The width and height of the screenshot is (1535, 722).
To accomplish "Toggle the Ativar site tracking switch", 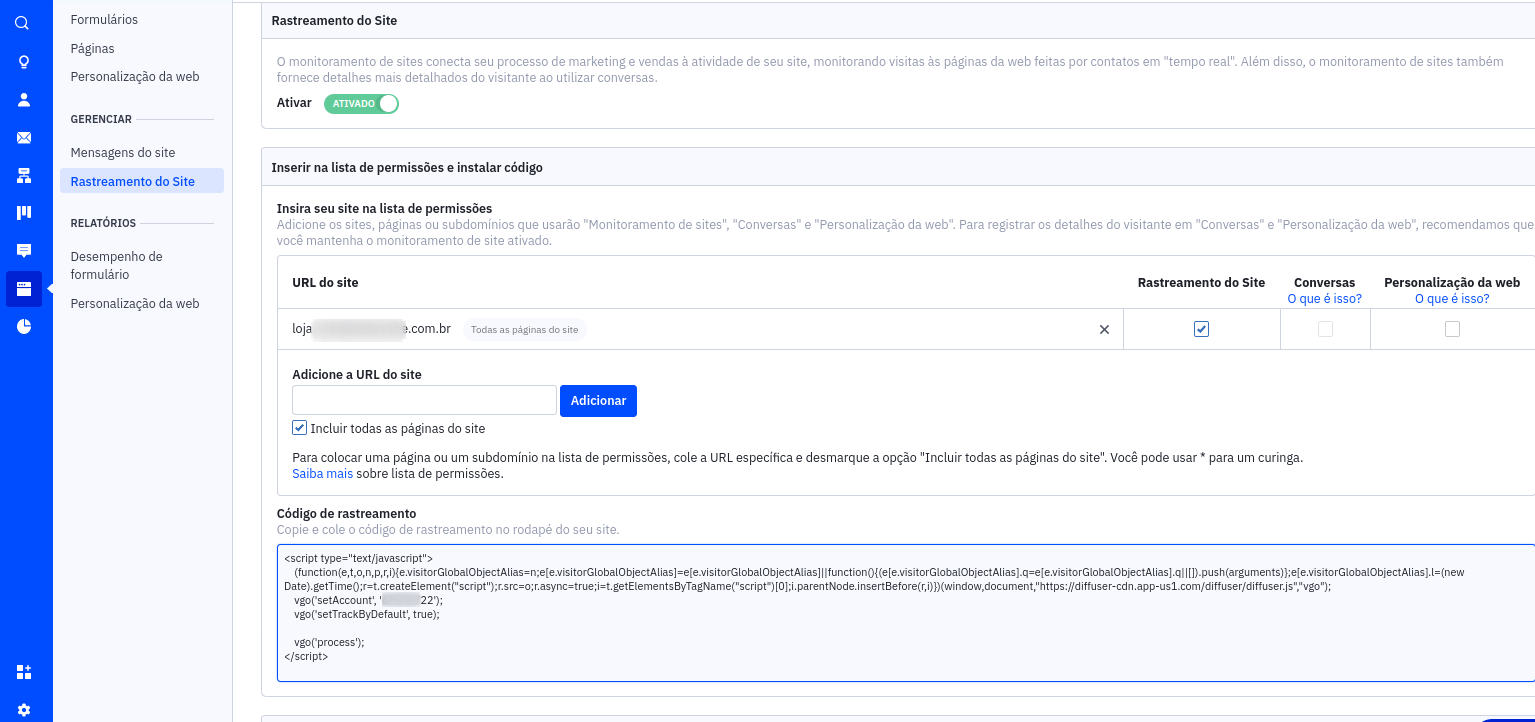I will tap(361, 103).
